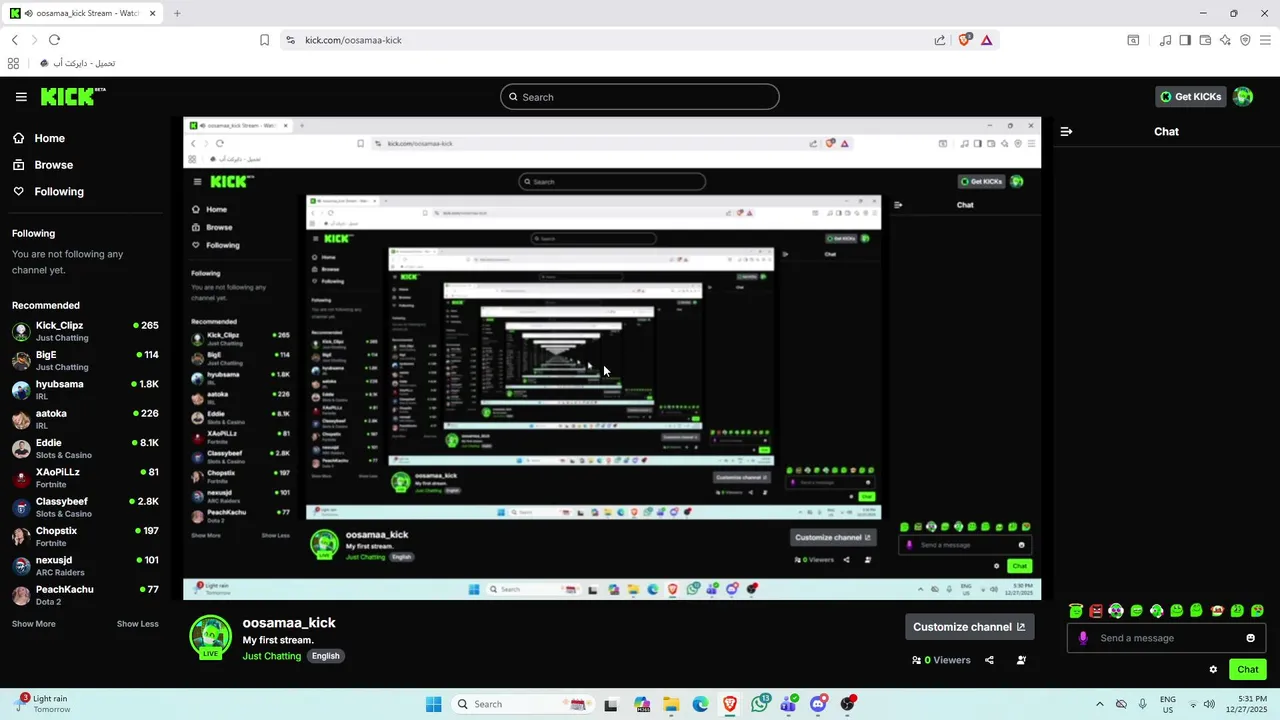
Task: Open chat settings gear icon
Action: click(1213, 670)
